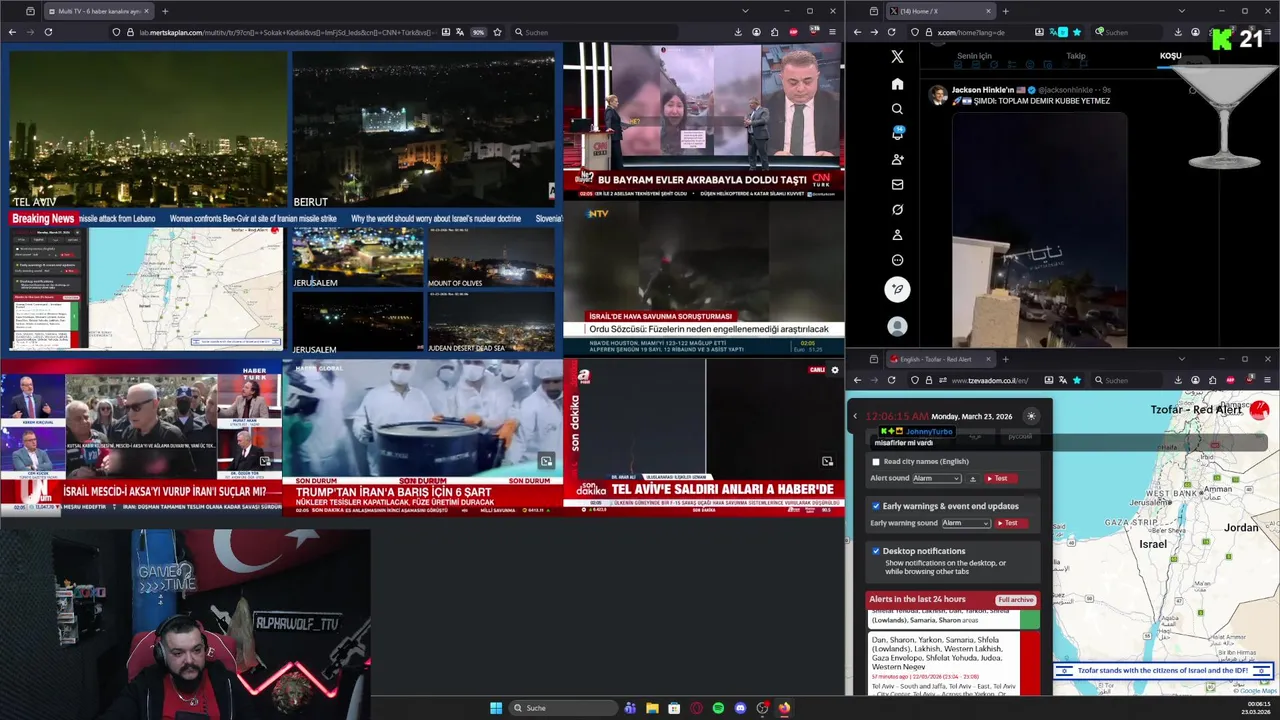Collapse Tzofar panel with the back chevron
Screen dimensions: 1280x720
(855, 416)
